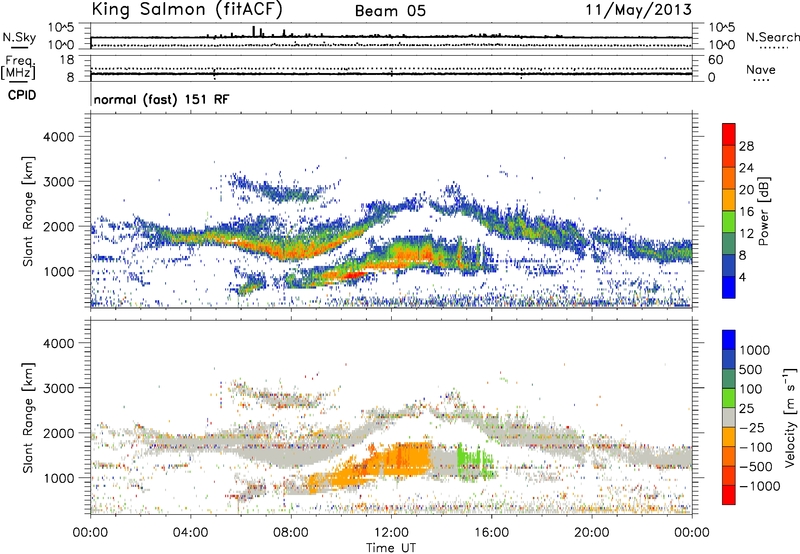
Task: Select the 2000 tick of velocity panel
Action: [58, 433]
